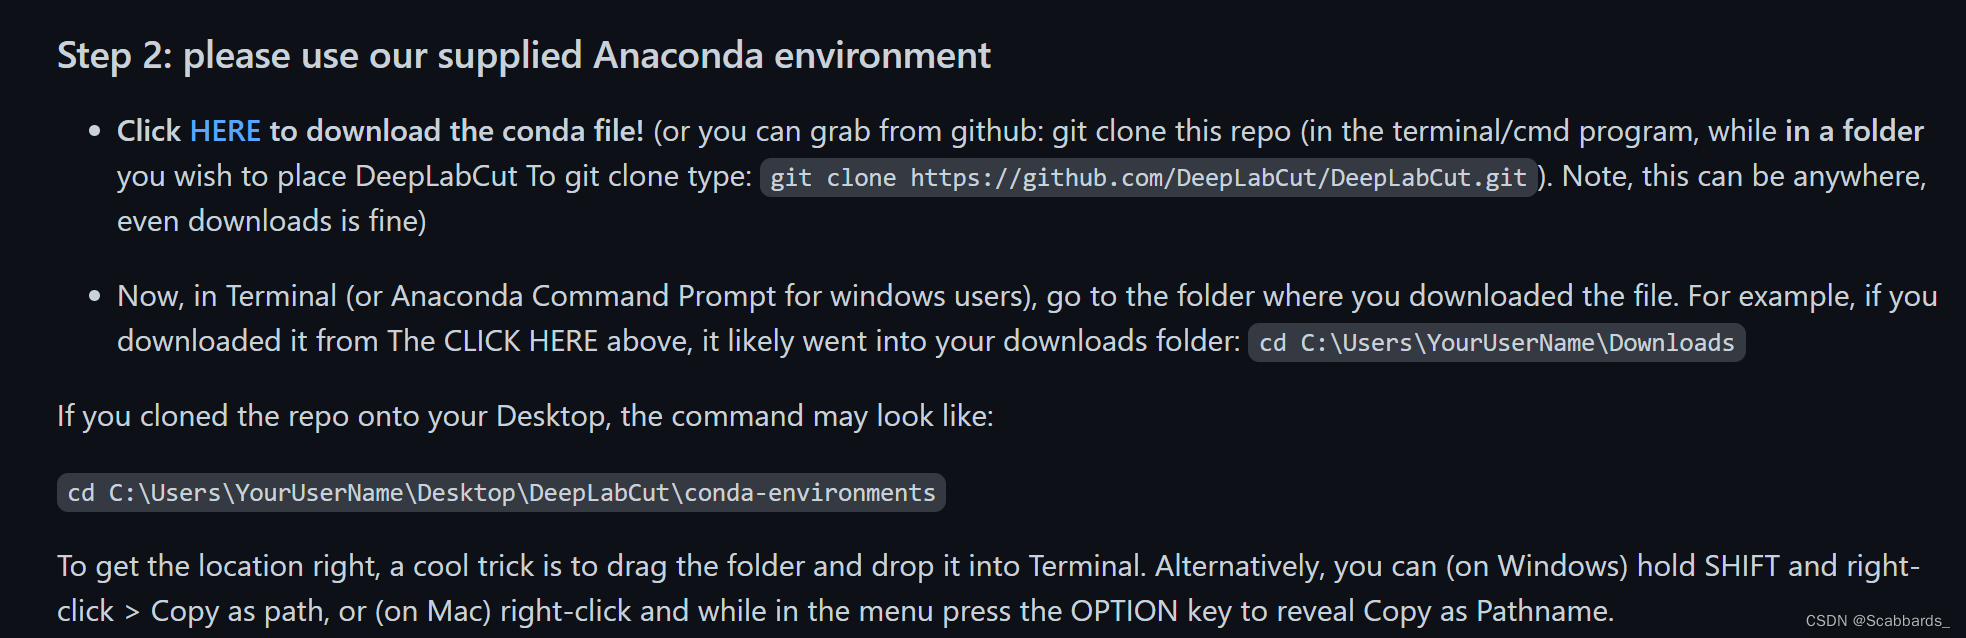Viewport: 1966px width, 638px height.
Task: Click the cd Desktop conda-environments code block
Action: point(501,493)
